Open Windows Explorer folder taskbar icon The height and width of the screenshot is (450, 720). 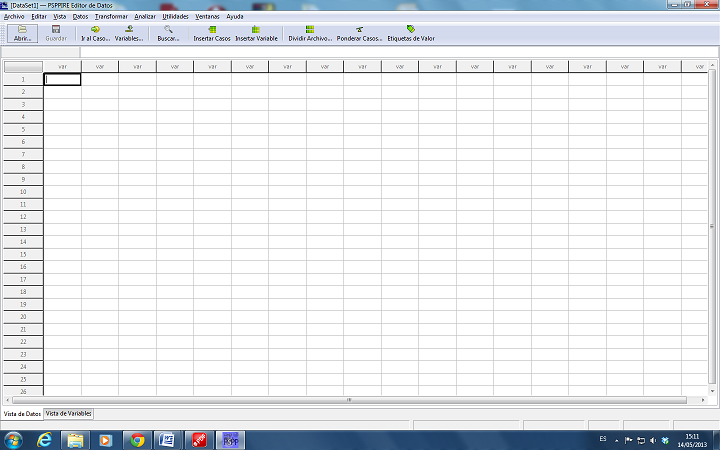point(75,440)
